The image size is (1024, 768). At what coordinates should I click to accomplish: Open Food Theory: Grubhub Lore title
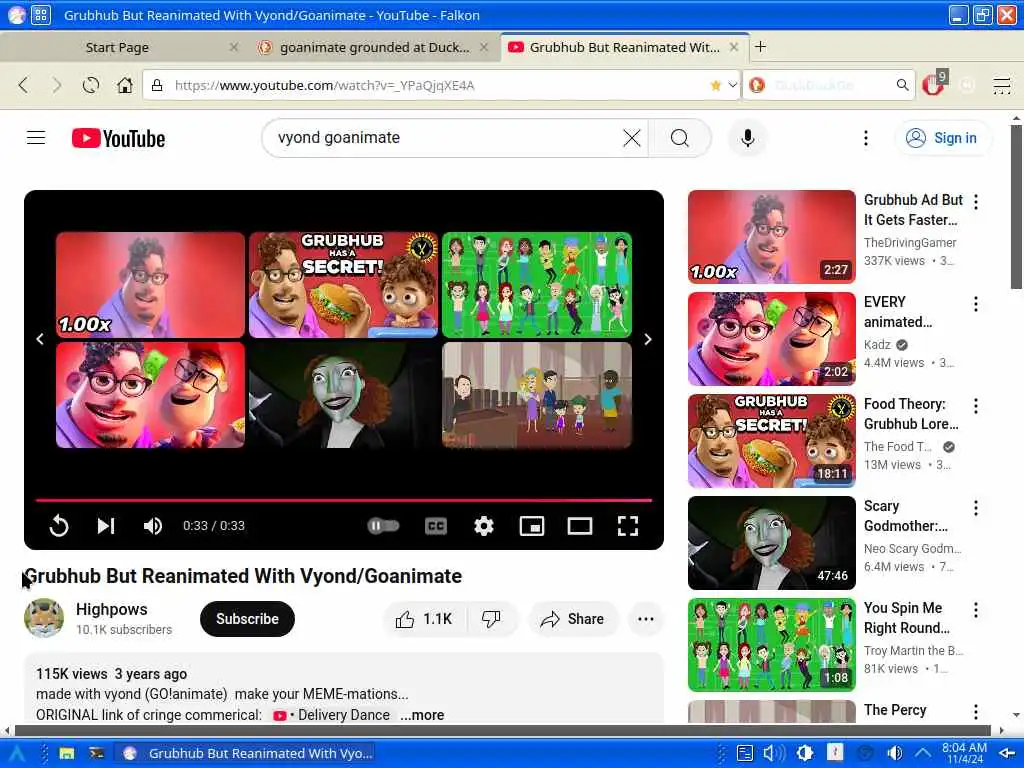coord(911,414)
